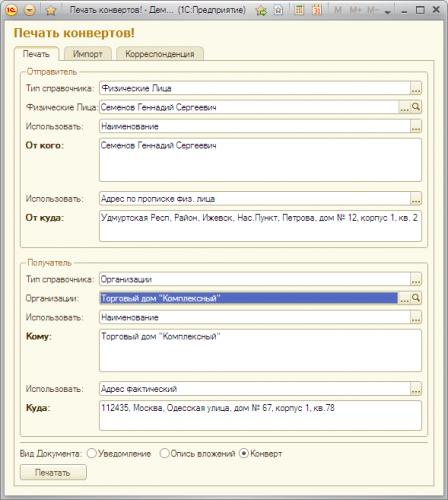
Task: Click into the Куда address text field
Action: (x=260, y=416)
